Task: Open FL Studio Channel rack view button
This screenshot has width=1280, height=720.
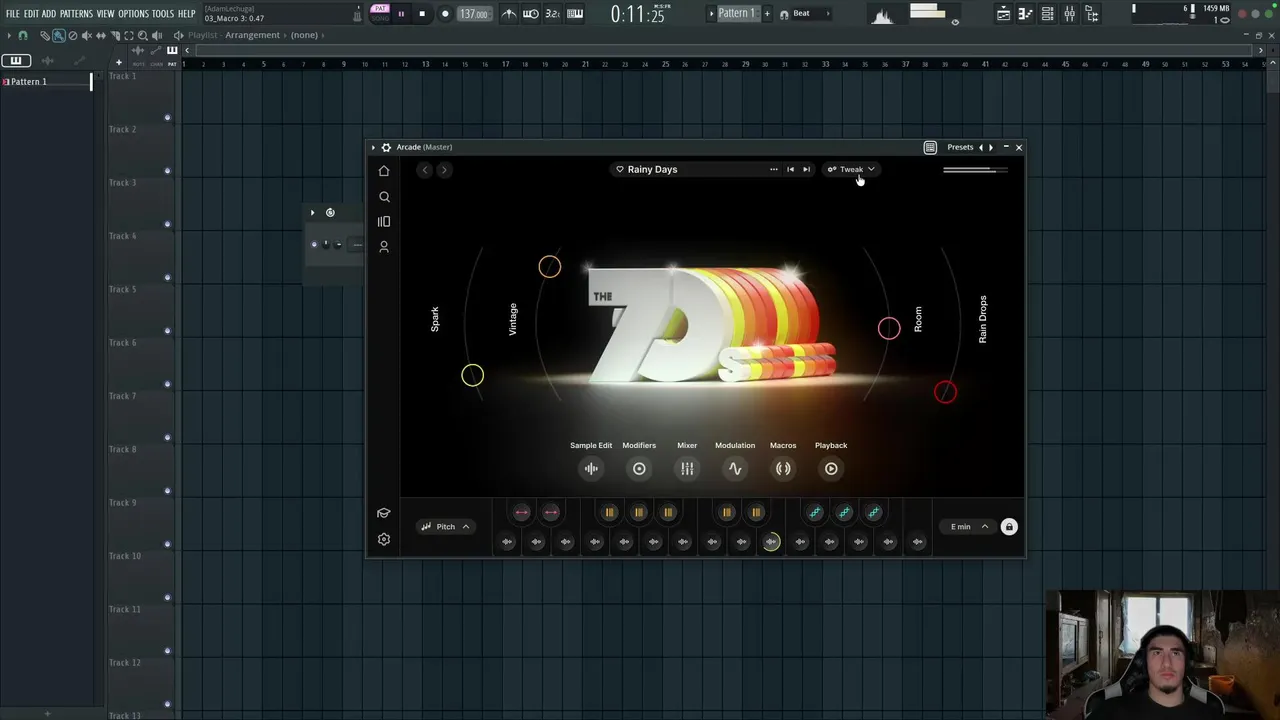Action: 1047,14
